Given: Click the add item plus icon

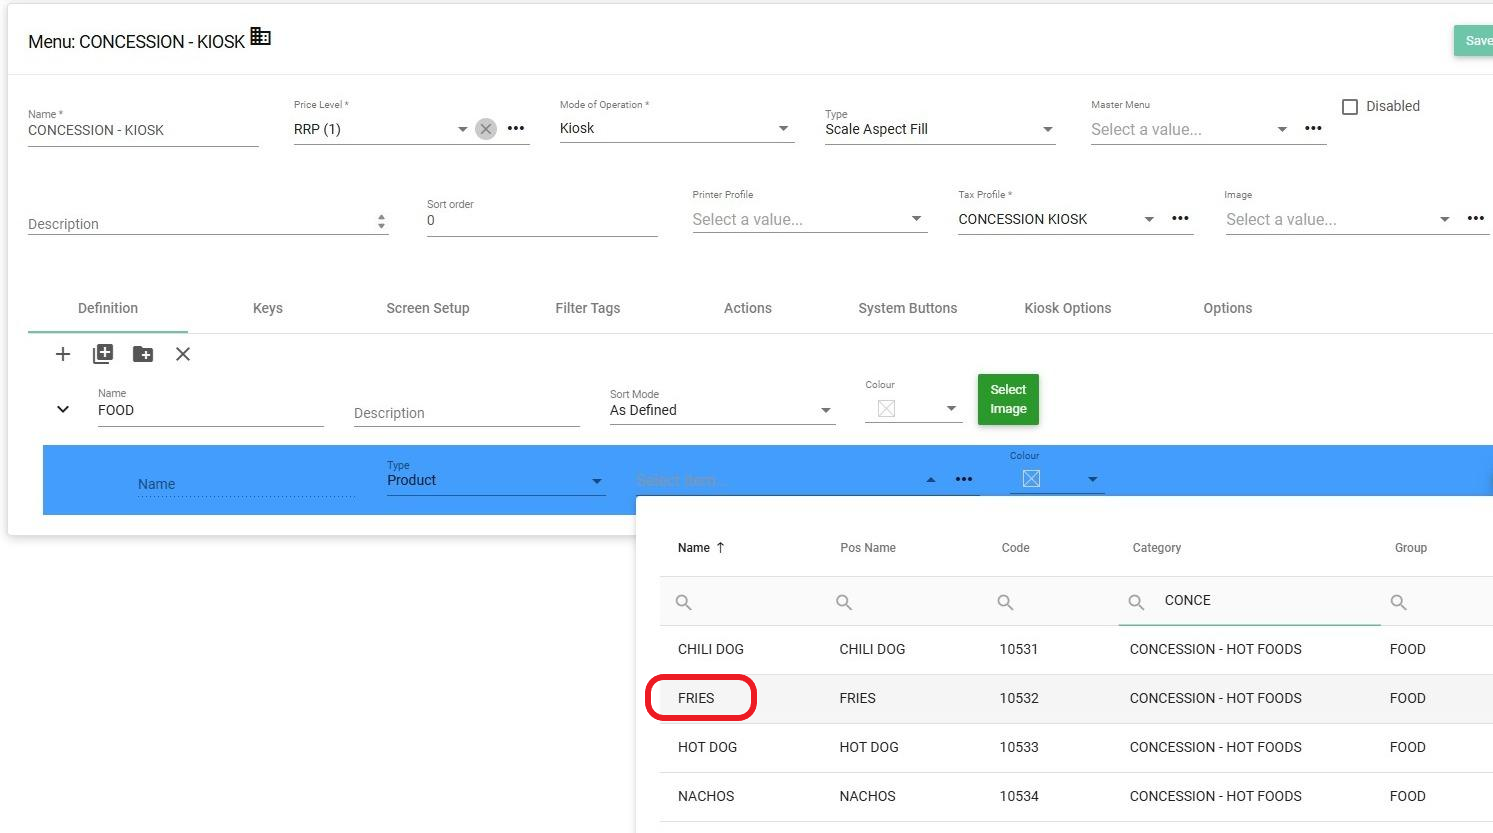Looking at the screenshot, I should coord(63,354).
